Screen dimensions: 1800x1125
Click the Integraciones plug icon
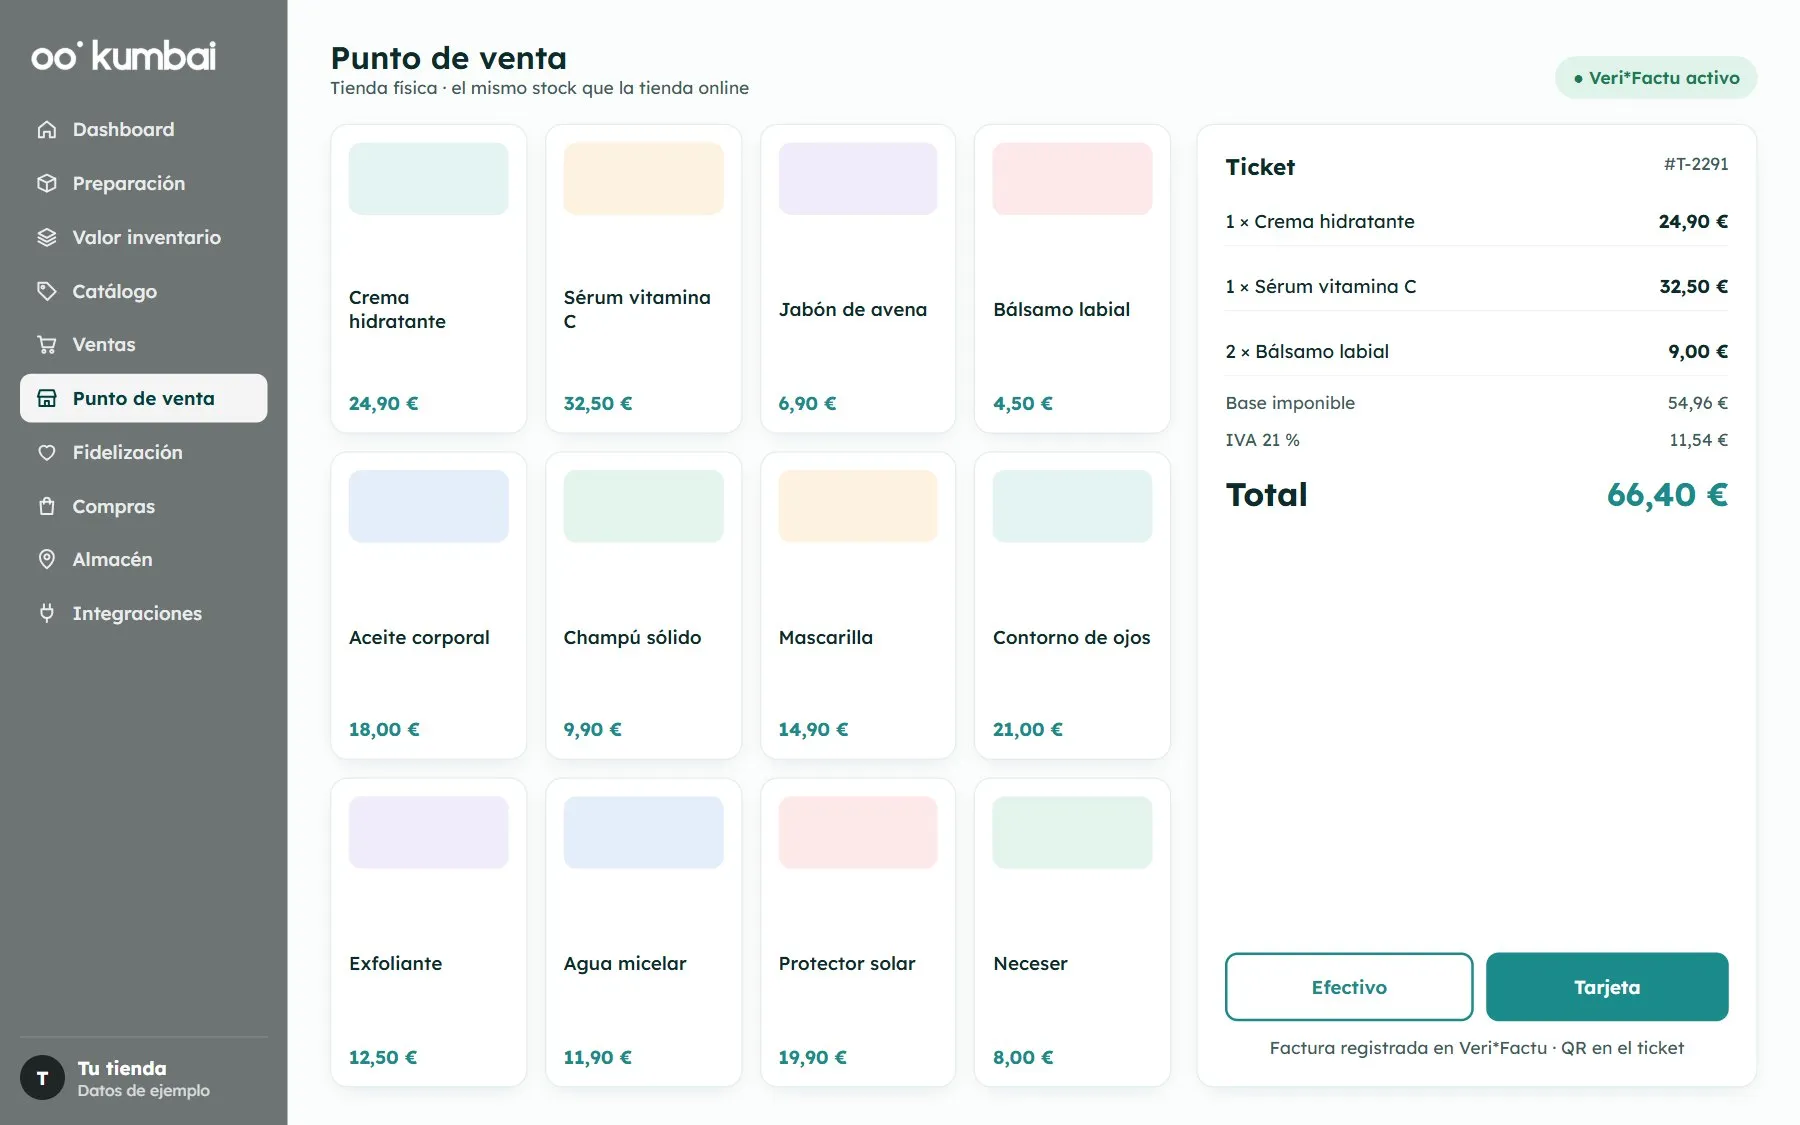[46, 614]
